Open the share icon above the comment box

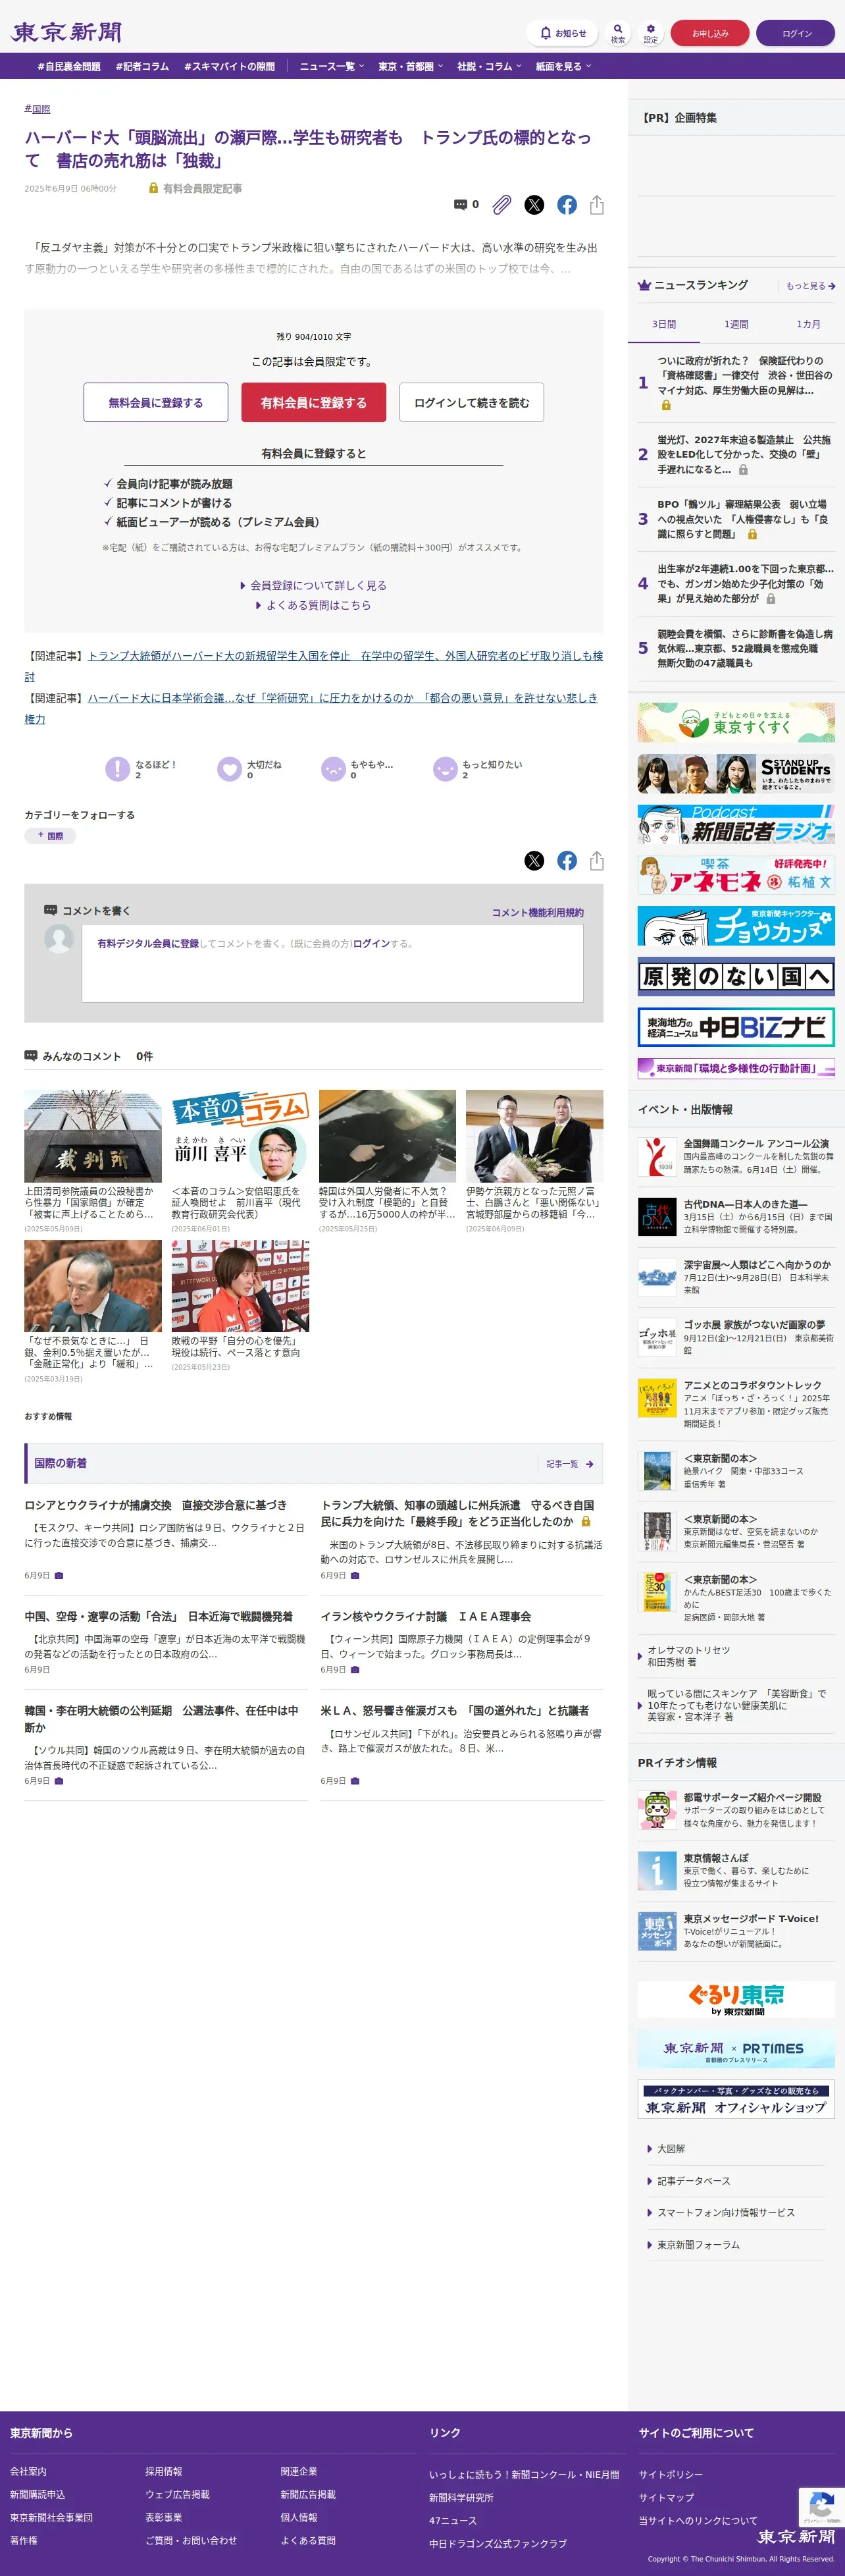click(x=597, y=860)
